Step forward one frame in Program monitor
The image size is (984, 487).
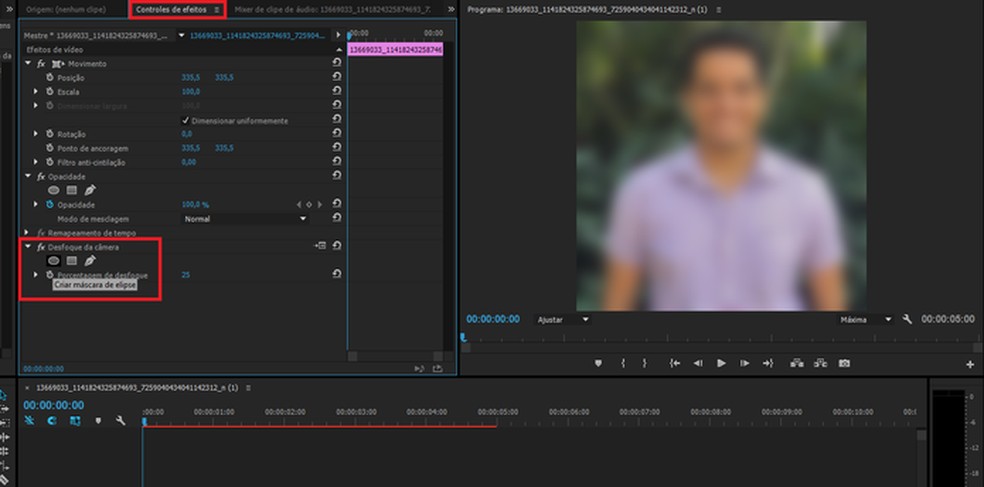coord(744,363)
